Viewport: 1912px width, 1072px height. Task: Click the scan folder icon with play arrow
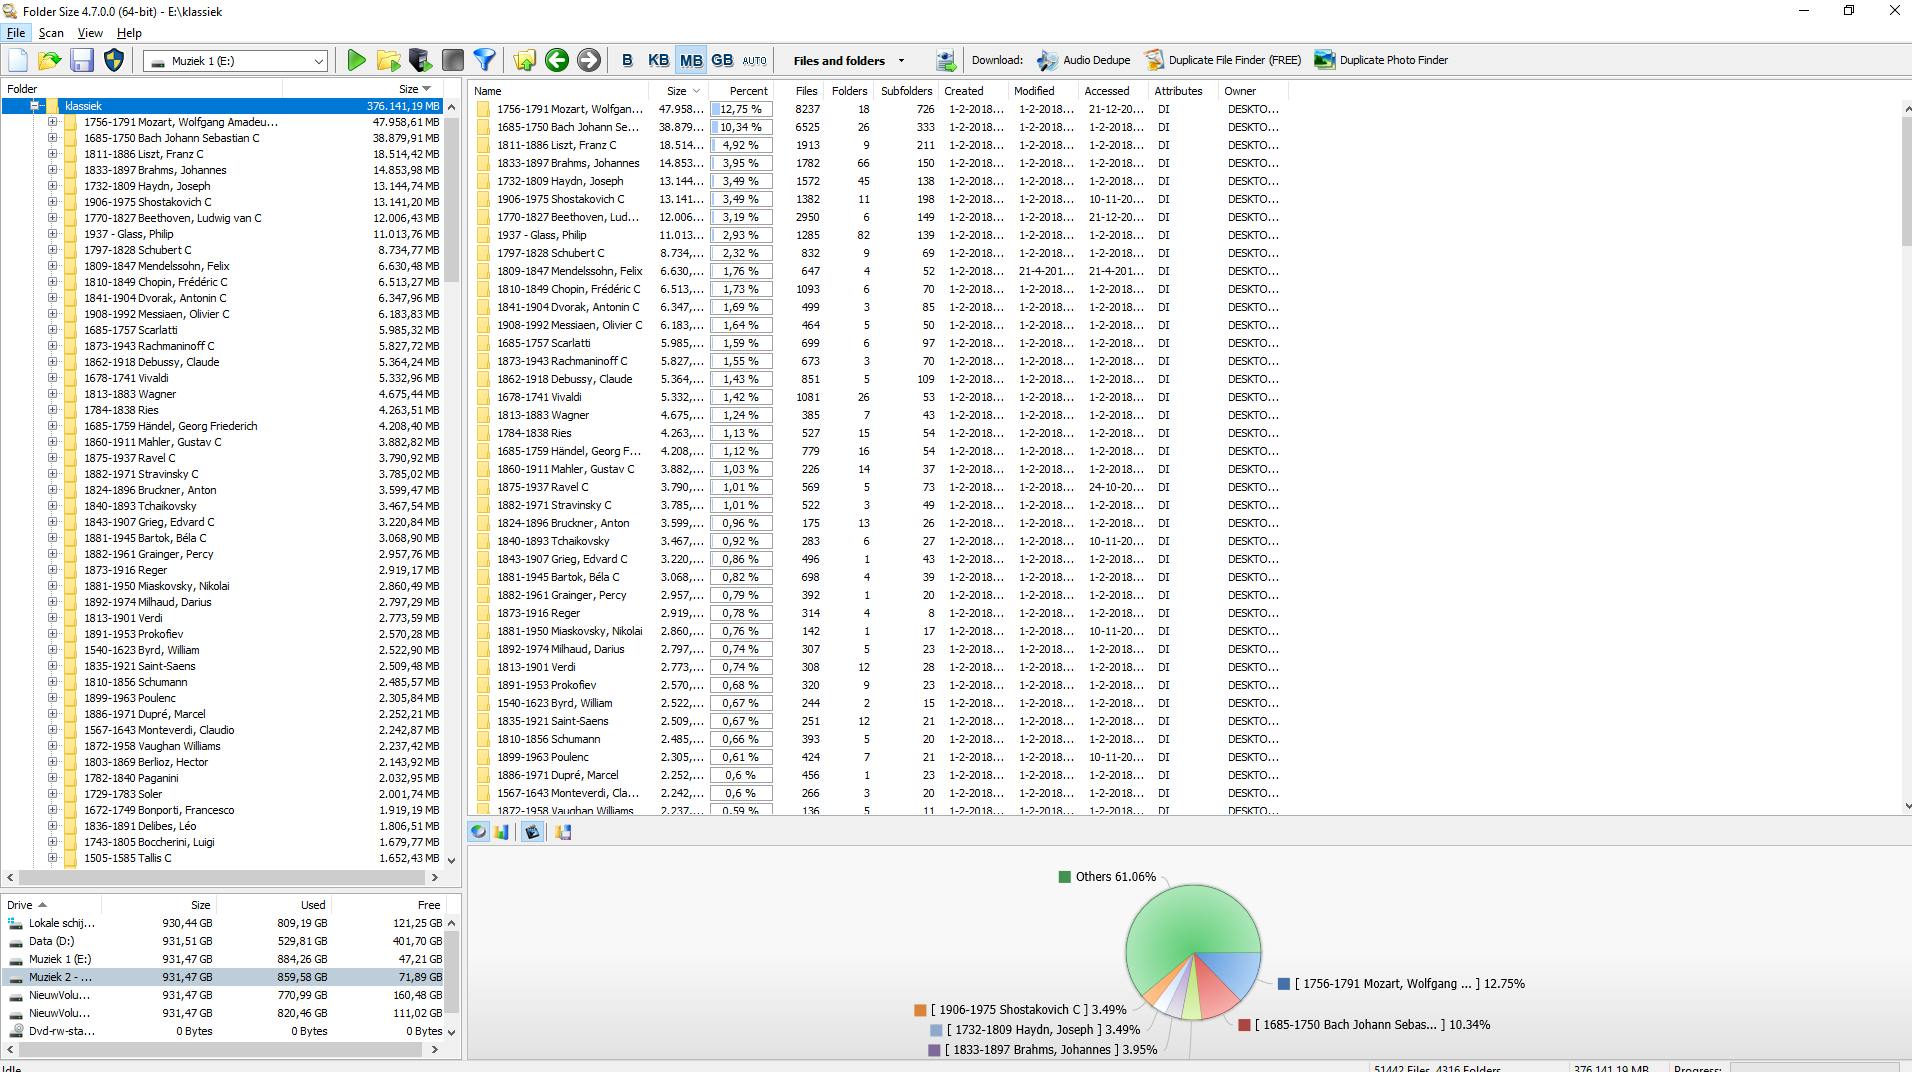[388, 60]
